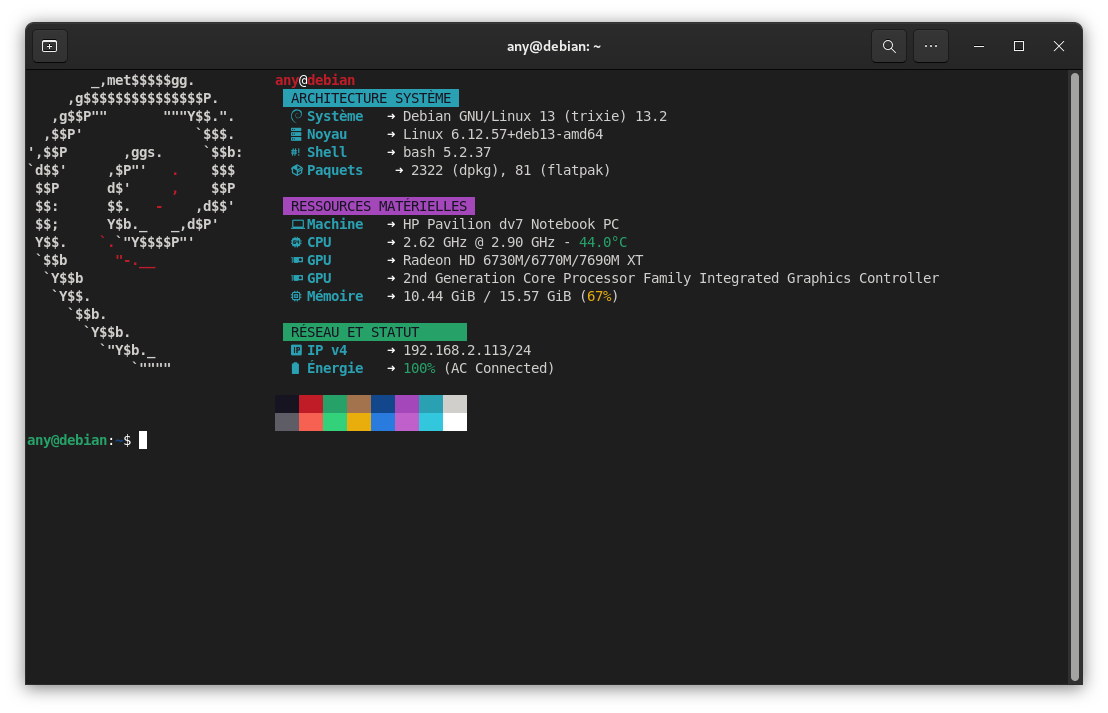This screenshot has width=1108, height=713.
Task: Click the CPU temperature 44.0°C
Action: [603, 242]
